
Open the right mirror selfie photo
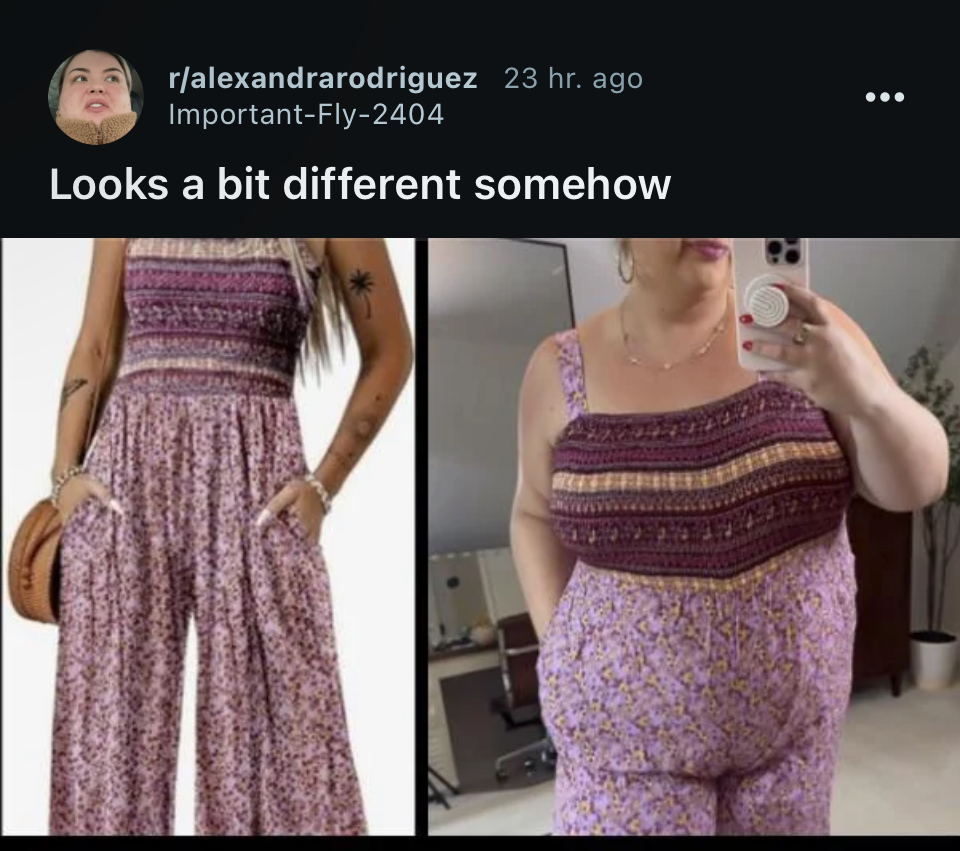pyautogui.click(x=694, y=536)
